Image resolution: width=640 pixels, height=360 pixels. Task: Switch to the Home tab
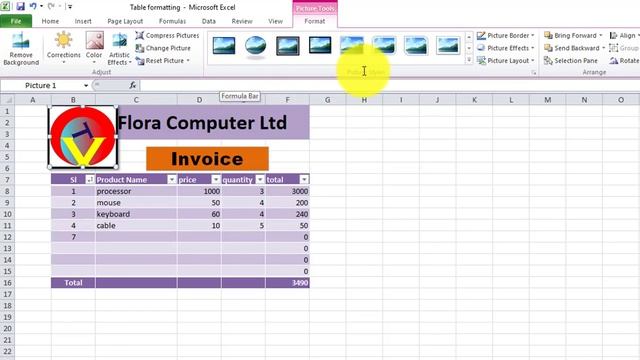click(50, 21)
